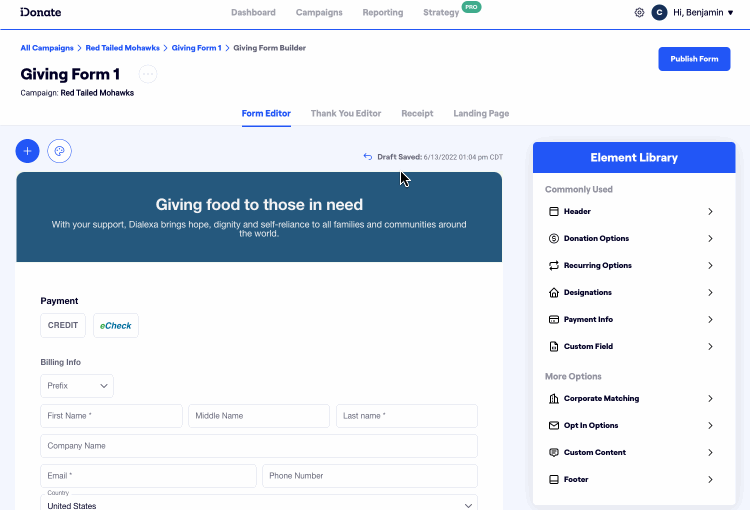Click the Recurring Options loop icon
This screenshot has width=750, height=510.
(x=553, y=266)
